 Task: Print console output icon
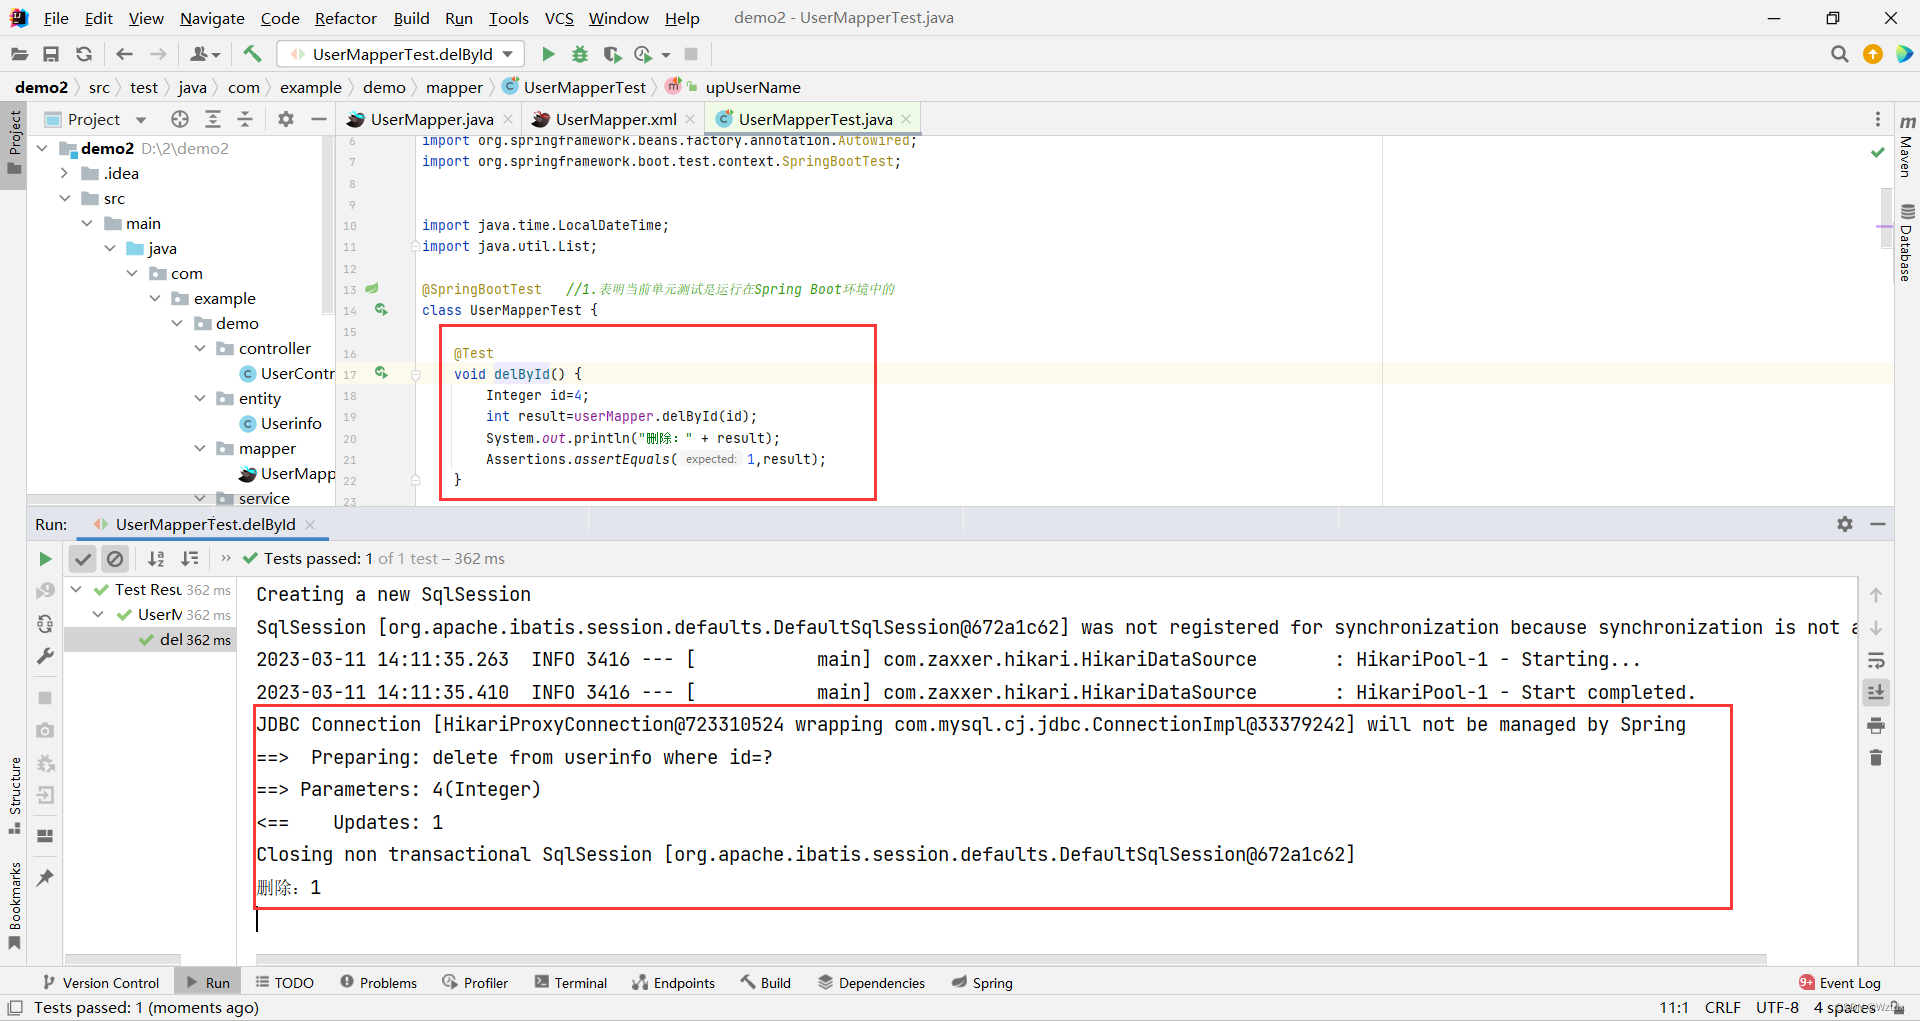tap(1876, 725)
